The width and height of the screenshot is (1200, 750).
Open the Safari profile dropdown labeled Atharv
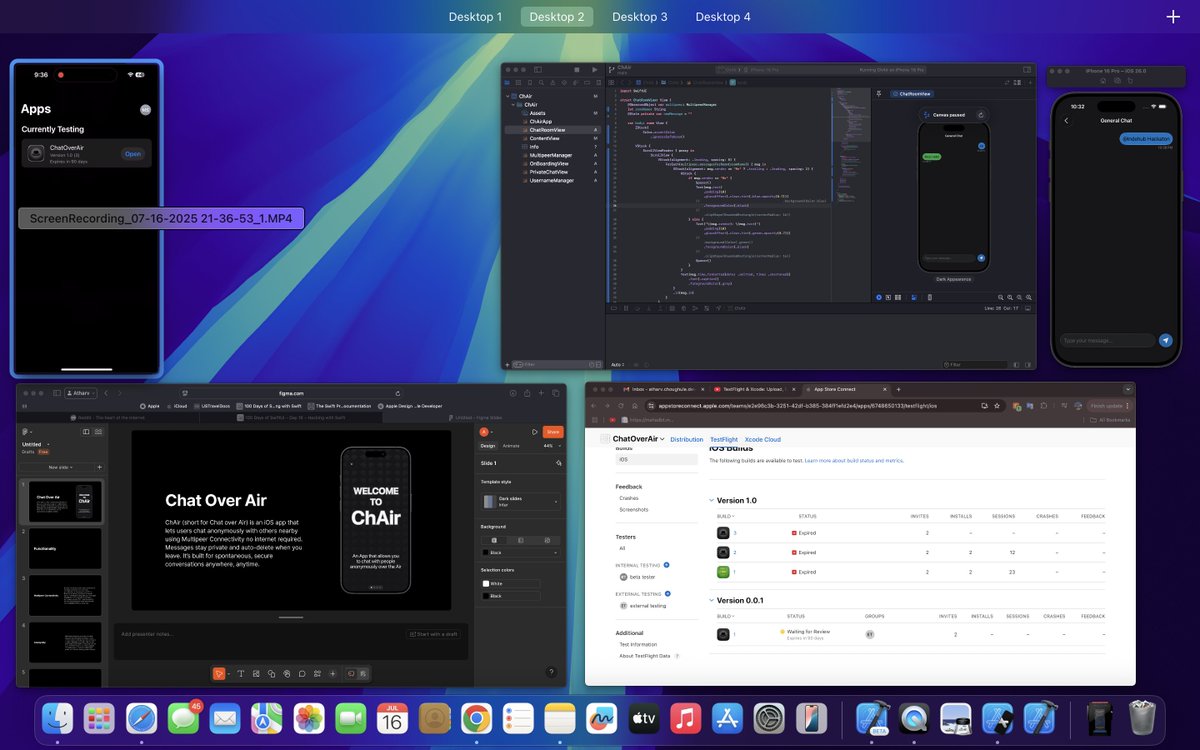click(81, 393)
